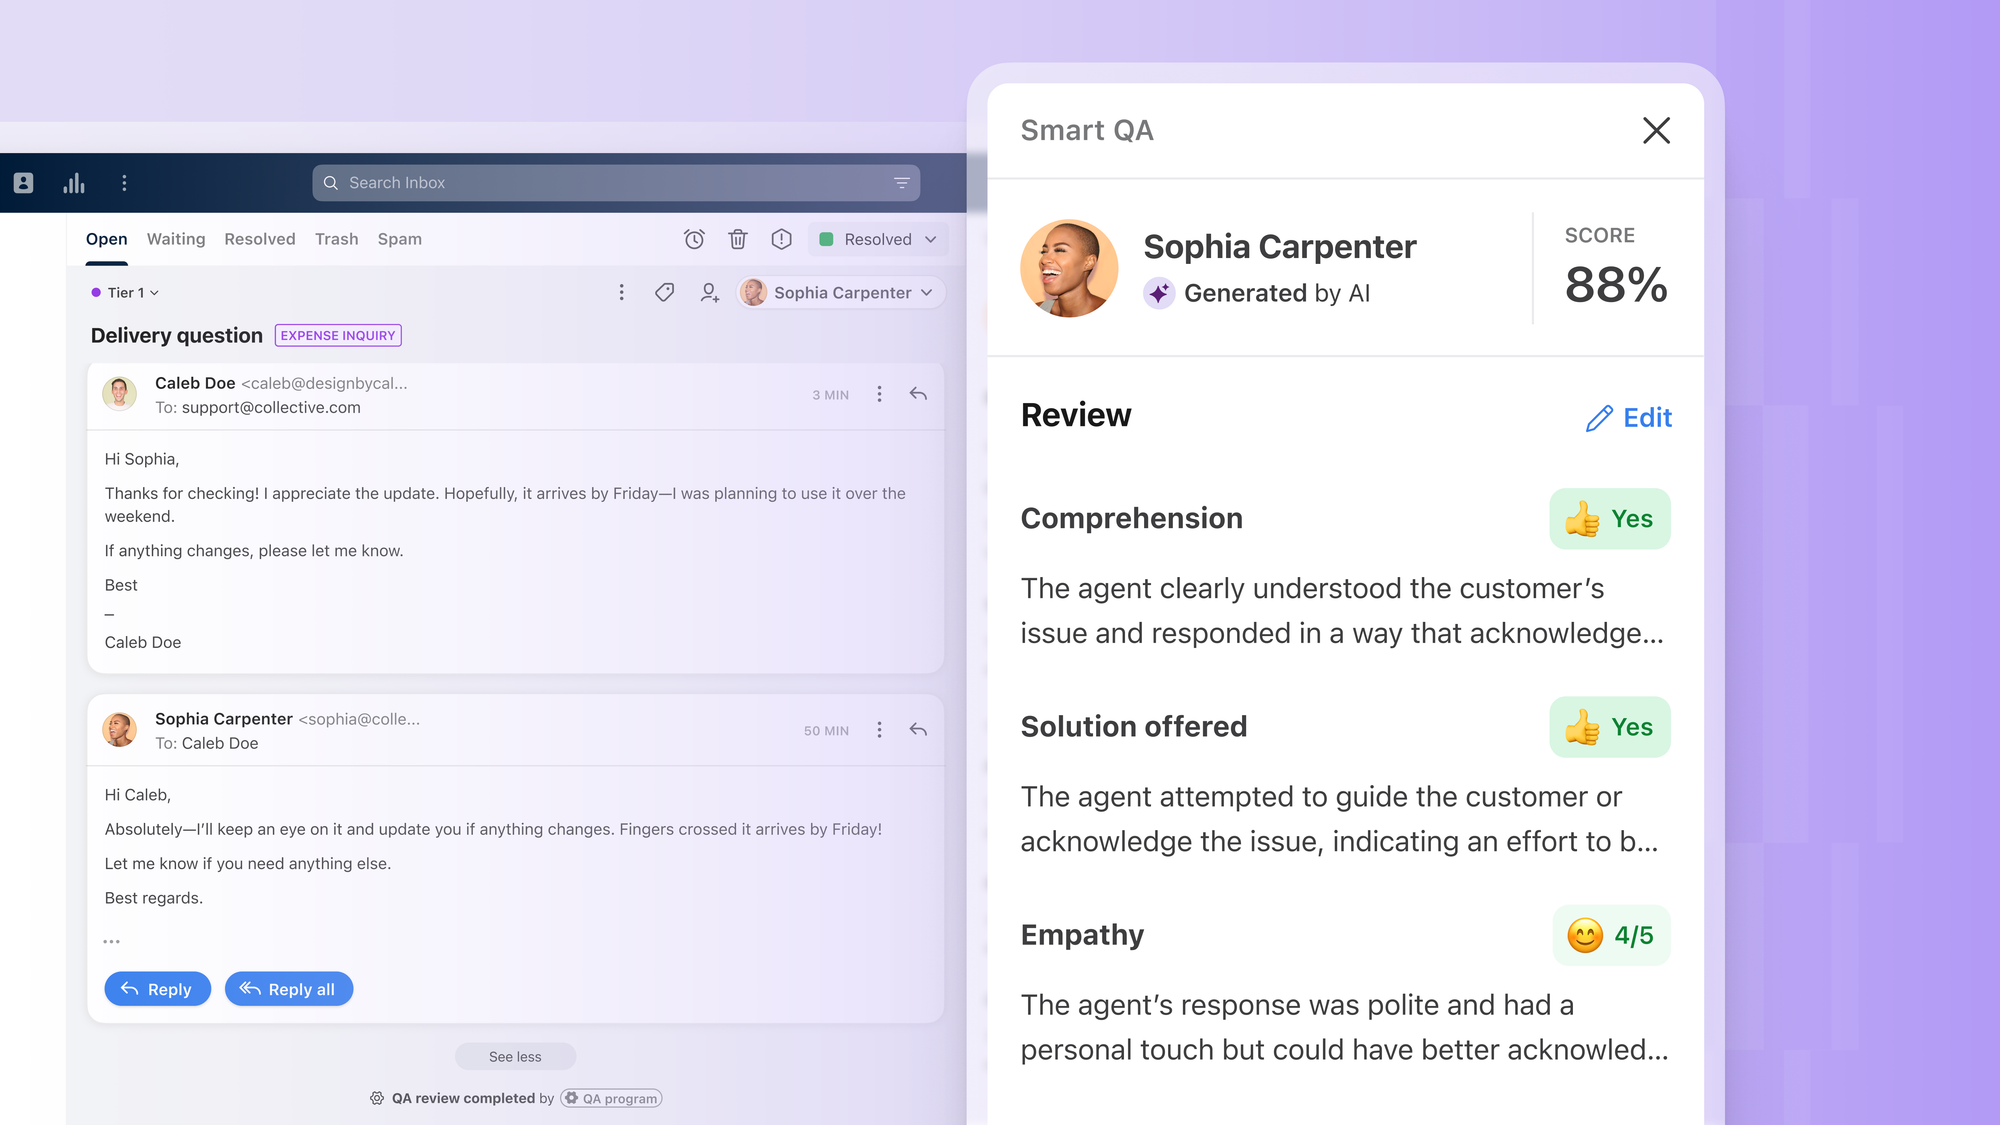The height and width of the screenshot is (1125, 2000).
Task: Toggle the Solution offered thumbs-up rating
Action: point(1609,727)
